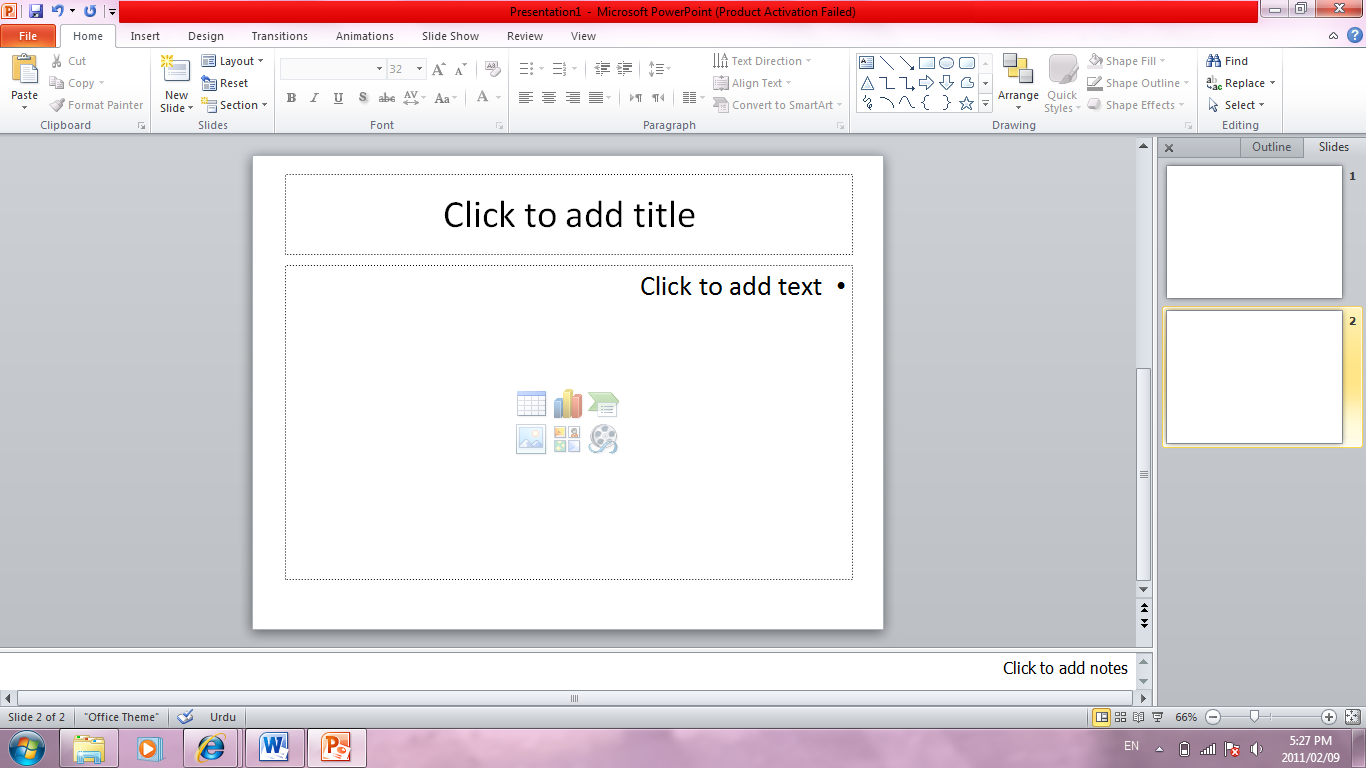Switch to the Transitions tab
Viewport: 1366px width, 768px height.
pyautogui.click(x=280, y=36)
